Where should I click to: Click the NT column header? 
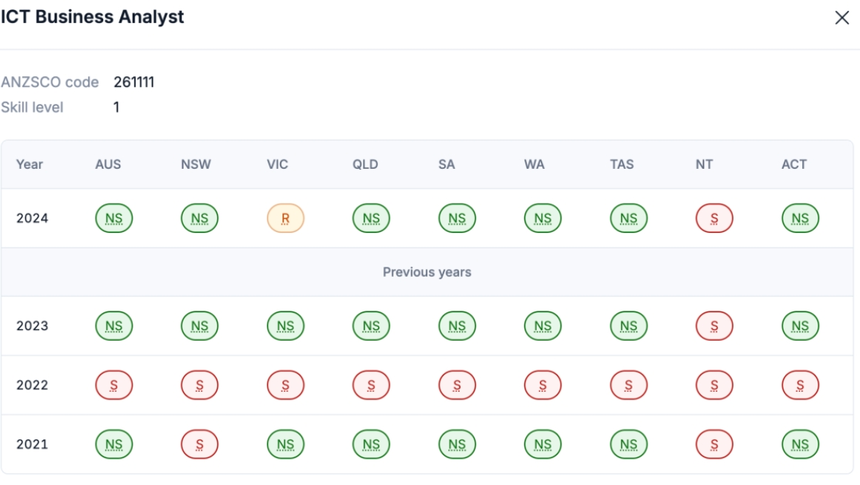click(x=704, y=165)
